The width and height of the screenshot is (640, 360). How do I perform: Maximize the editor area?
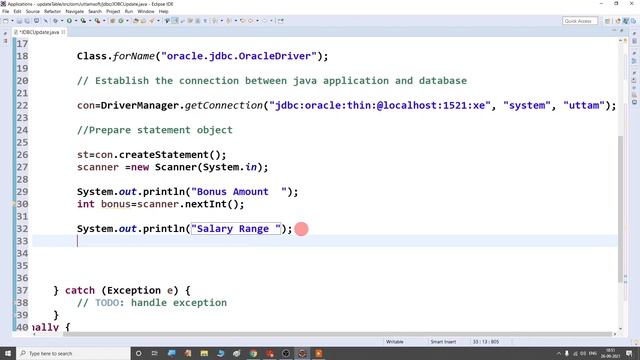621,31
